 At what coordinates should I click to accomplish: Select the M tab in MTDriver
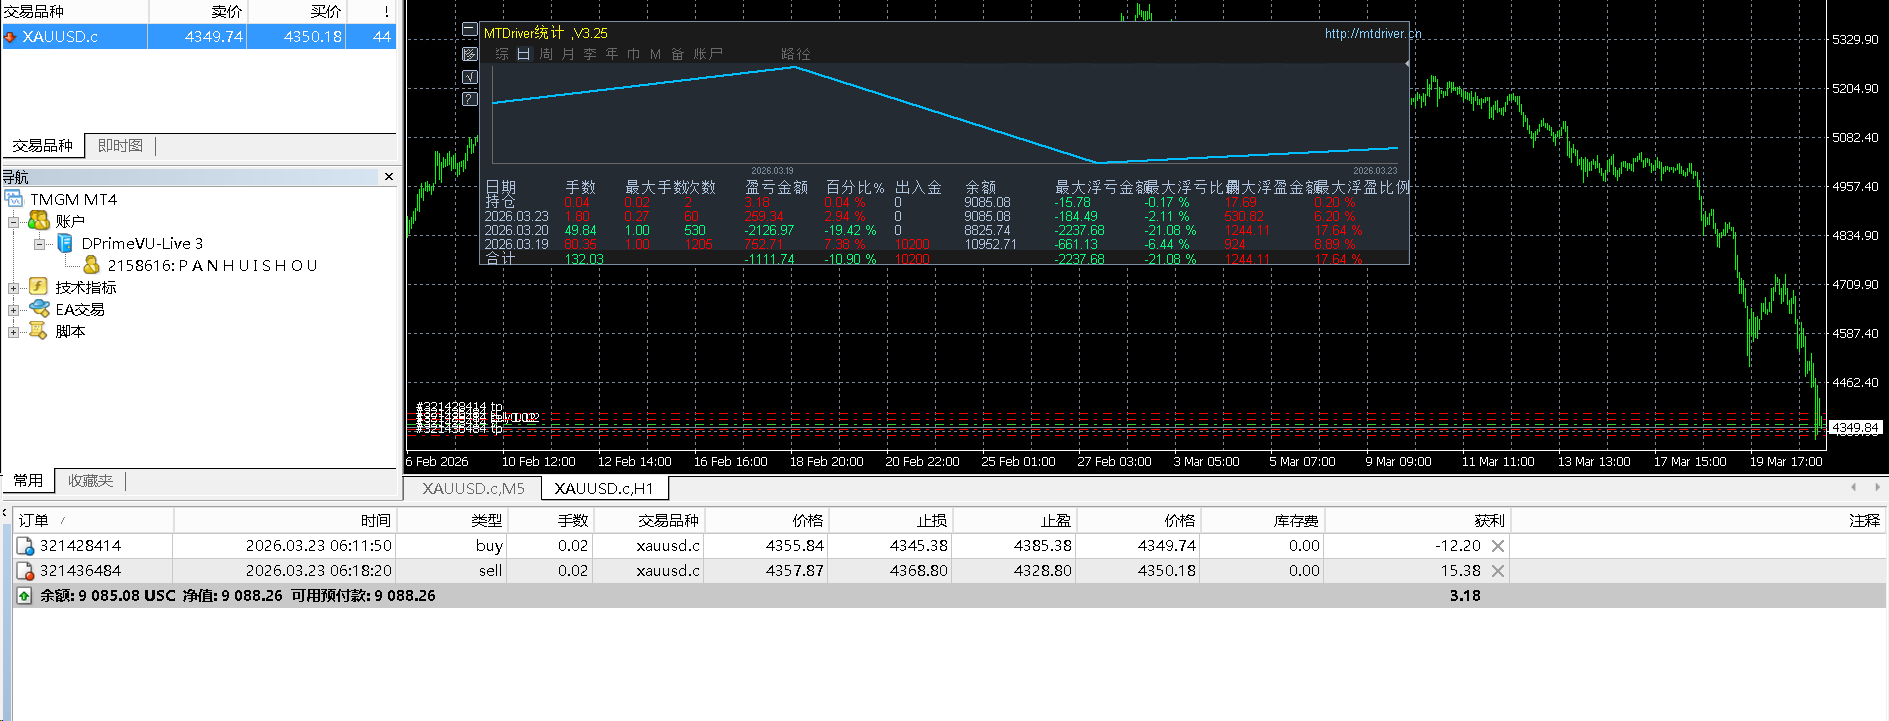656,54
